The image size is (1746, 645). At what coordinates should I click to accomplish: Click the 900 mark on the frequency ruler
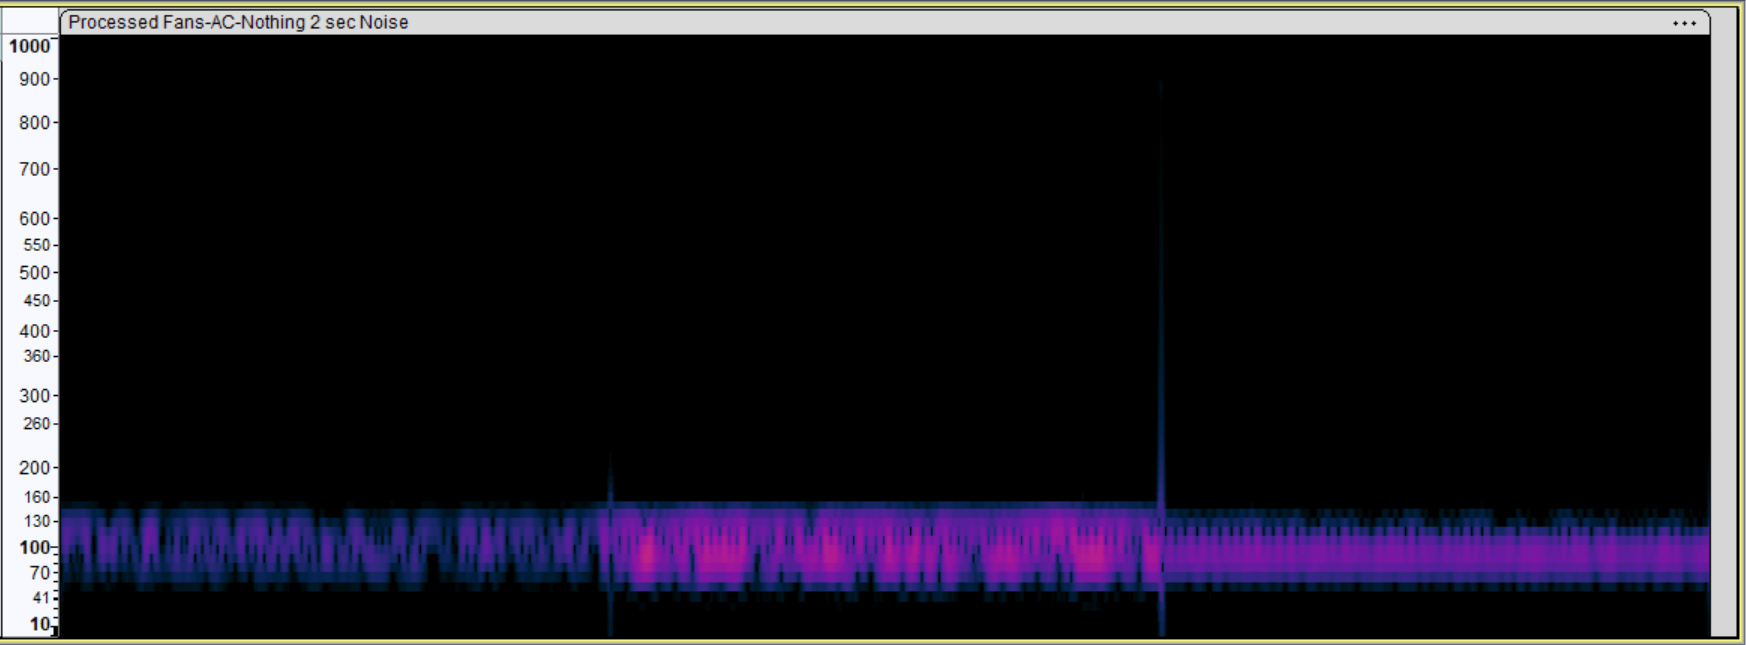point(34,79)
